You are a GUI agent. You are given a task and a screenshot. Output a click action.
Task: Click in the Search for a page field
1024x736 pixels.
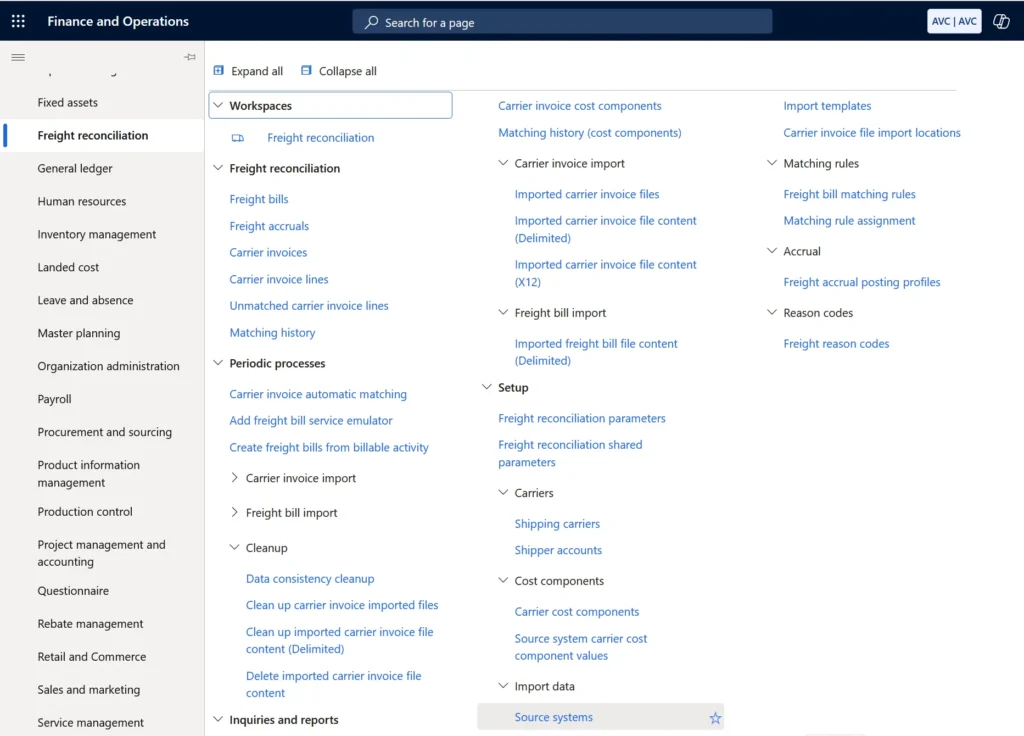(560, 21)
